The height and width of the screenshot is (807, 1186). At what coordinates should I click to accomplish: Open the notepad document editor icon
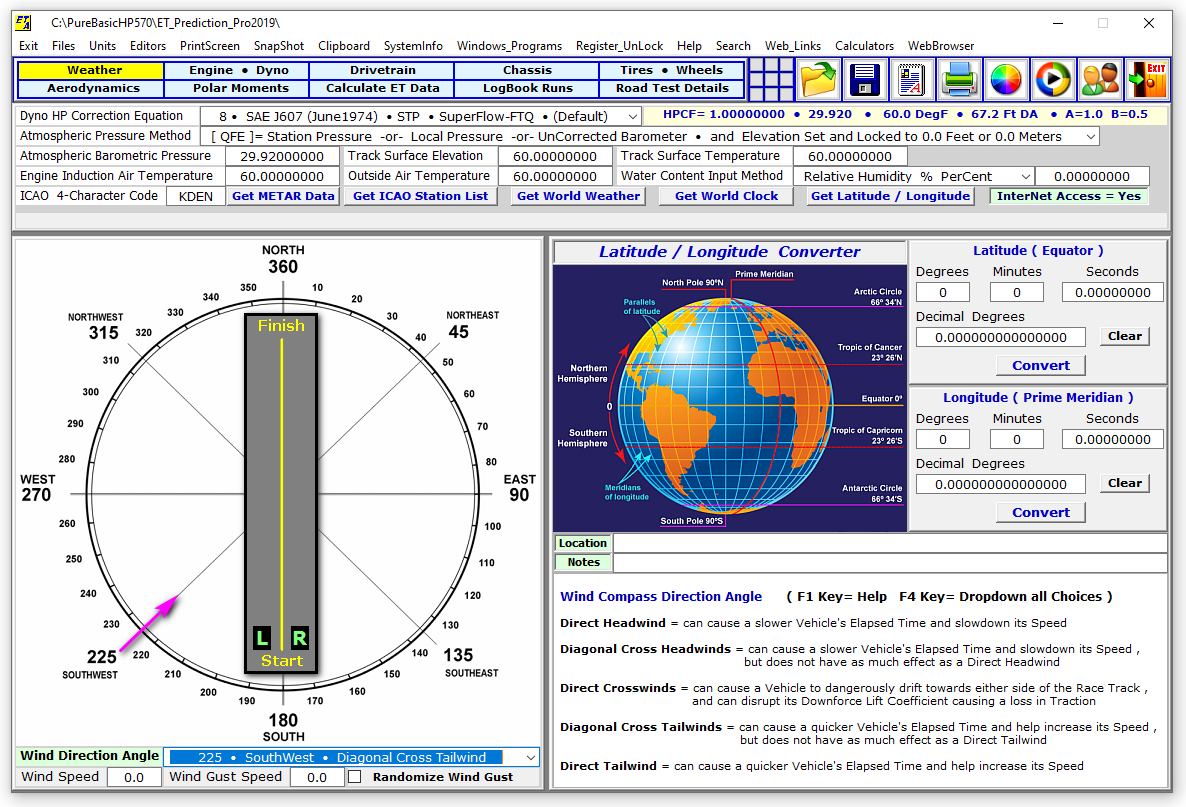(911, 79)
